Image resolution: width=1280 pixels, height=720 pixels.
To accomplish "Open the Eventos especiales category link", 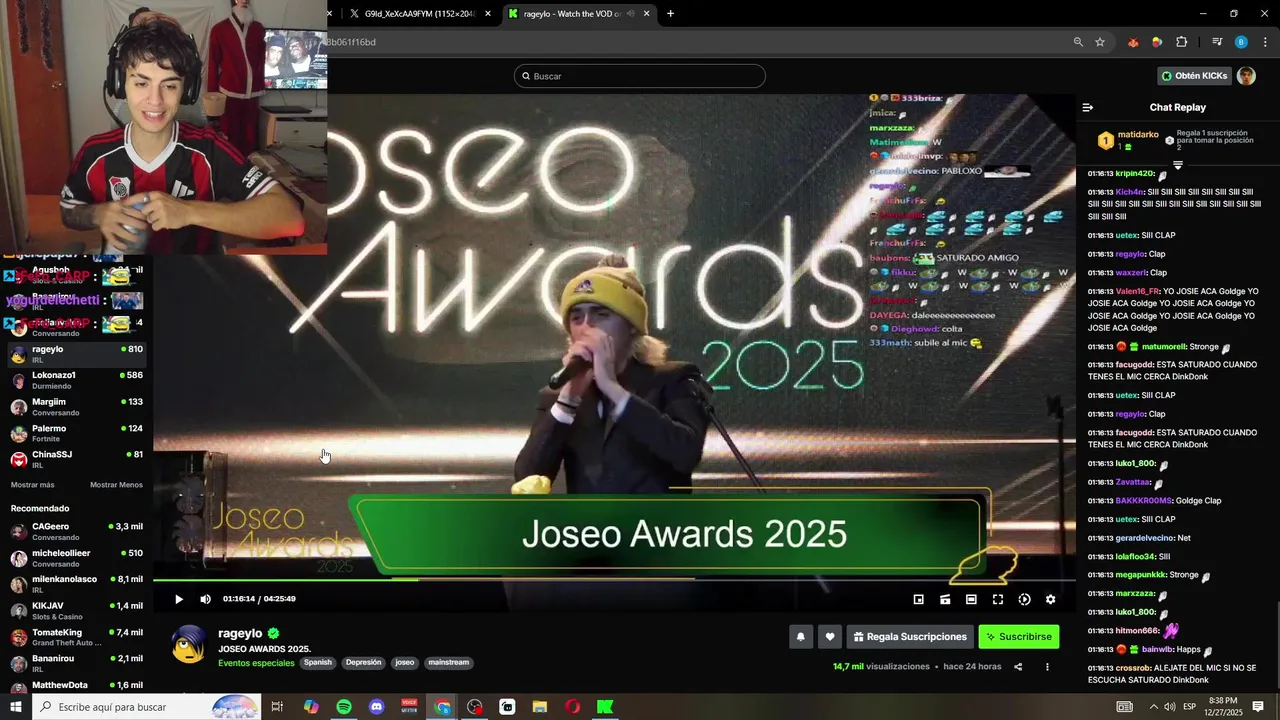I will click(x=256, y=663).
